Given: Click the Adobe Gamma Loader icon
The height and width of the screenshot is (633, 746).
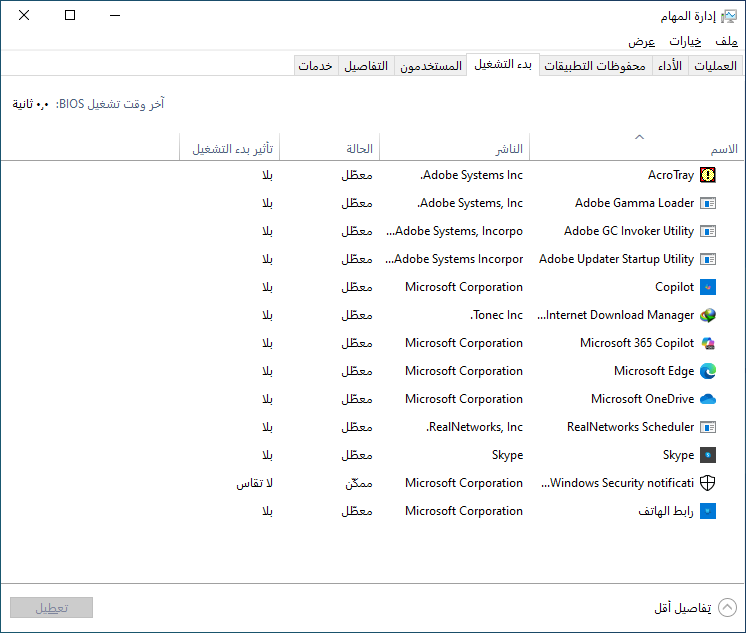Looking at the screenshot, I should 708,203.
